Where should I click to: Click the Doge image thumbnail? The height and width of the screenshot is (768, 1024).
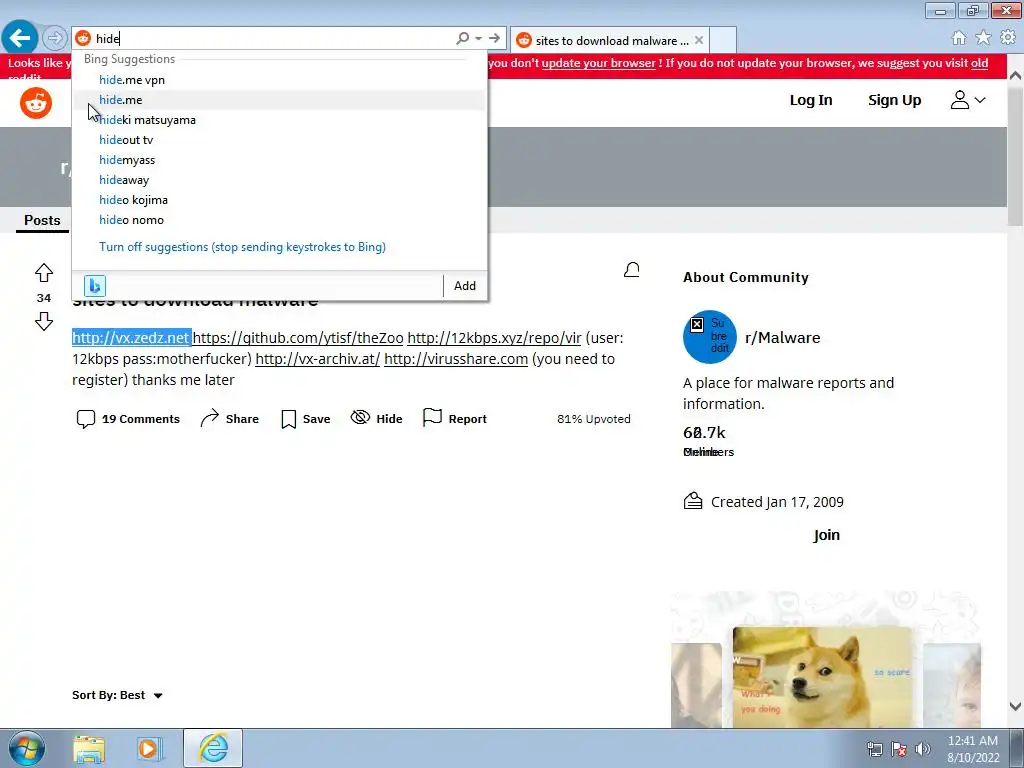[x=822, y=677]
